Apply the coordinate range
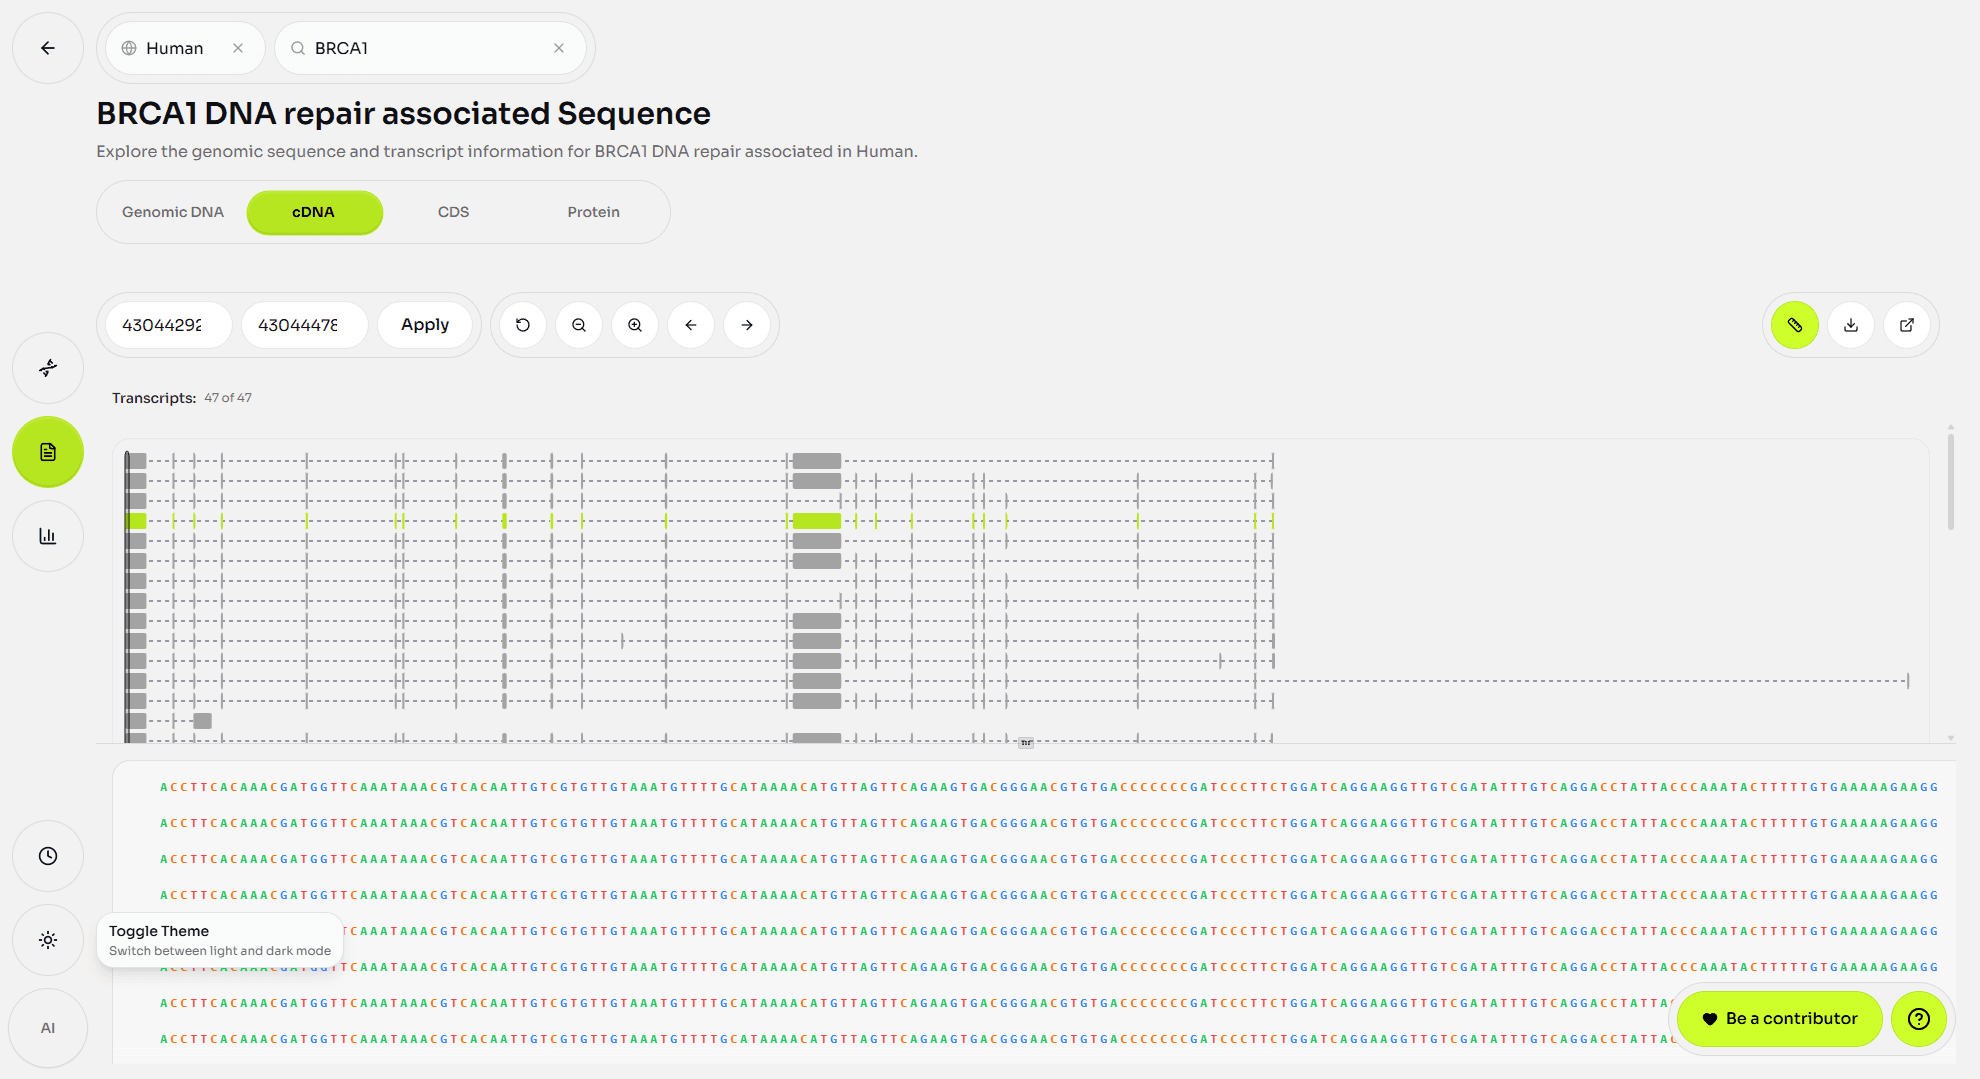Viewport: 1980px width, 1079px height. 425,325
